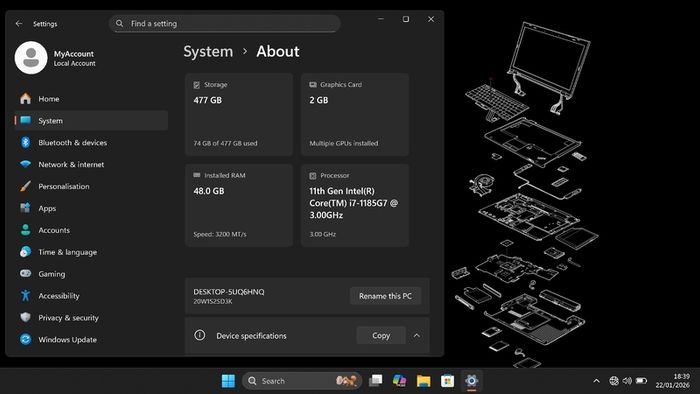
Task: Open Time & language settings
Action: (x=91, y=252)
